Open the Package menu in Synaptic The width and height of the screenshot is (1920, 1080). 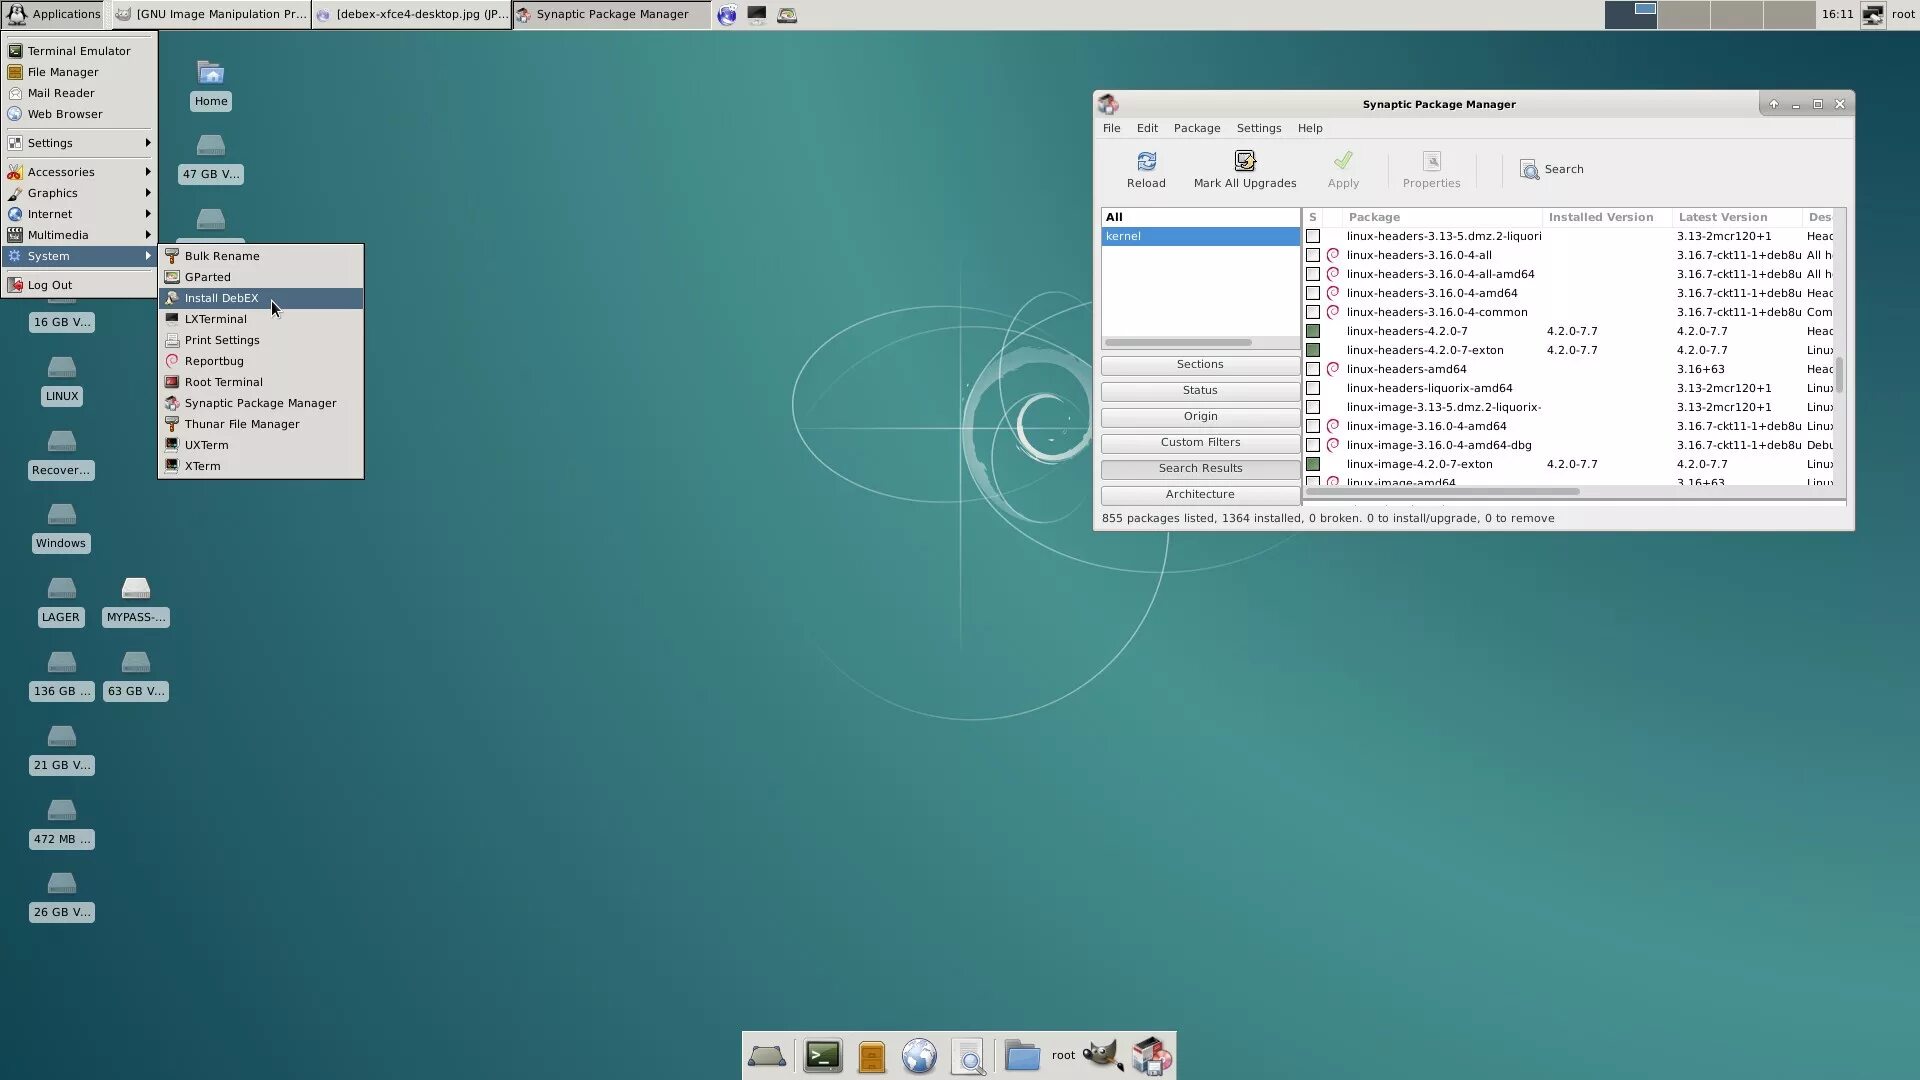[1196, 128]
